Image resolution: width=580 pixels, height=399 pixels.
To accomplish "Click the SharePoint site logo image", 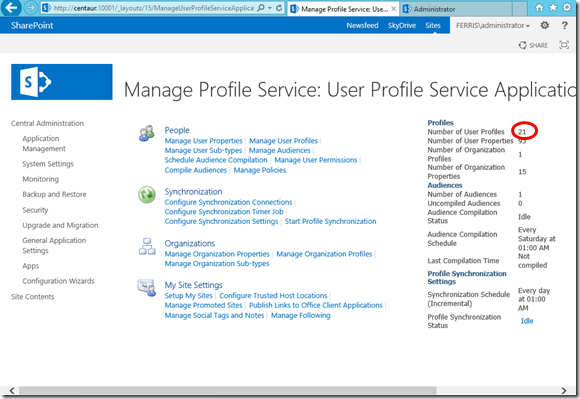I will click(x=62, y=82).
